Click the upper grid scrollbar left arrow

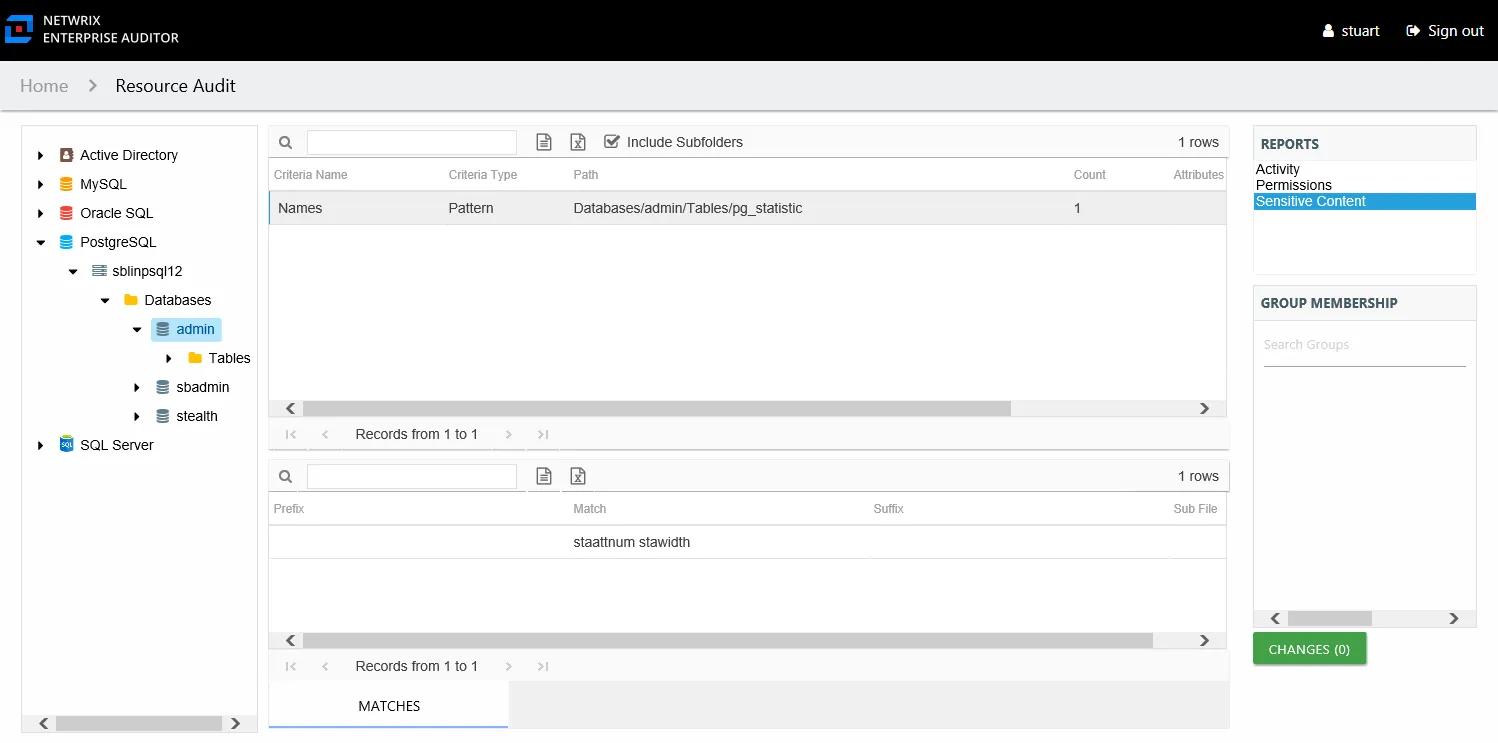[291, 408]
